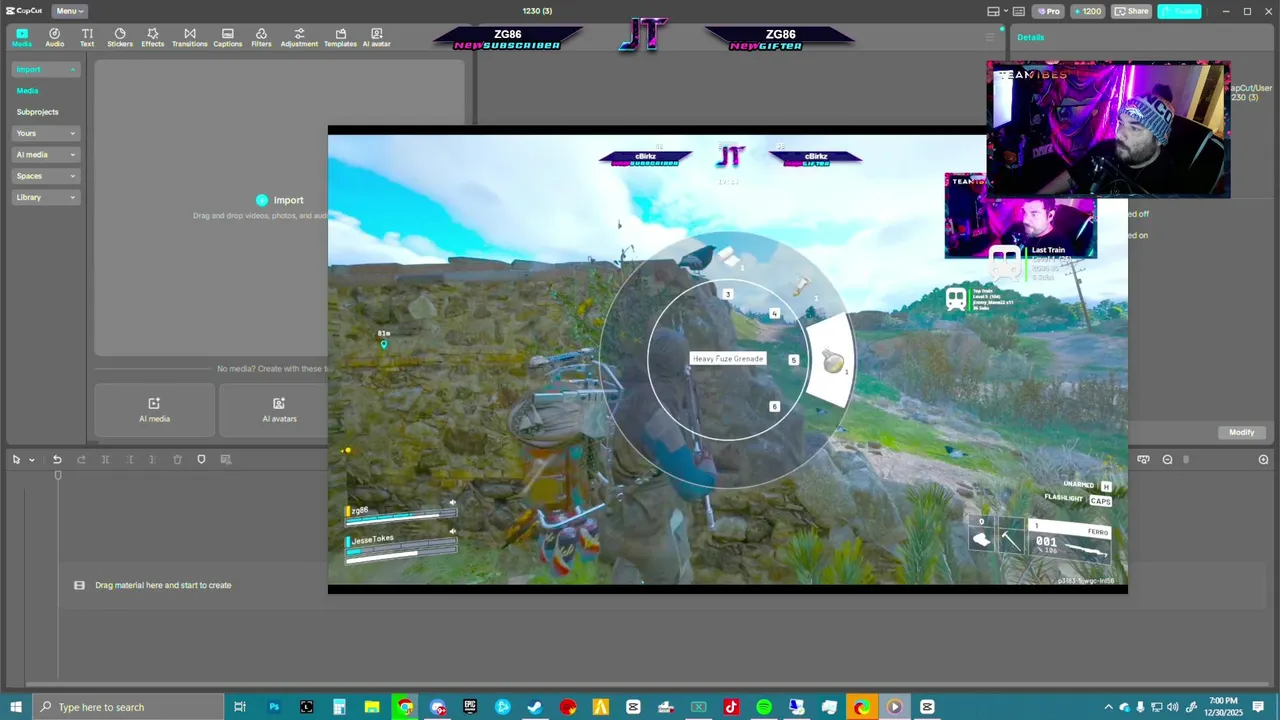The image size is (1280, 720).
Task: Click the Delete trash icon in timeline
Action: (177, 459)
